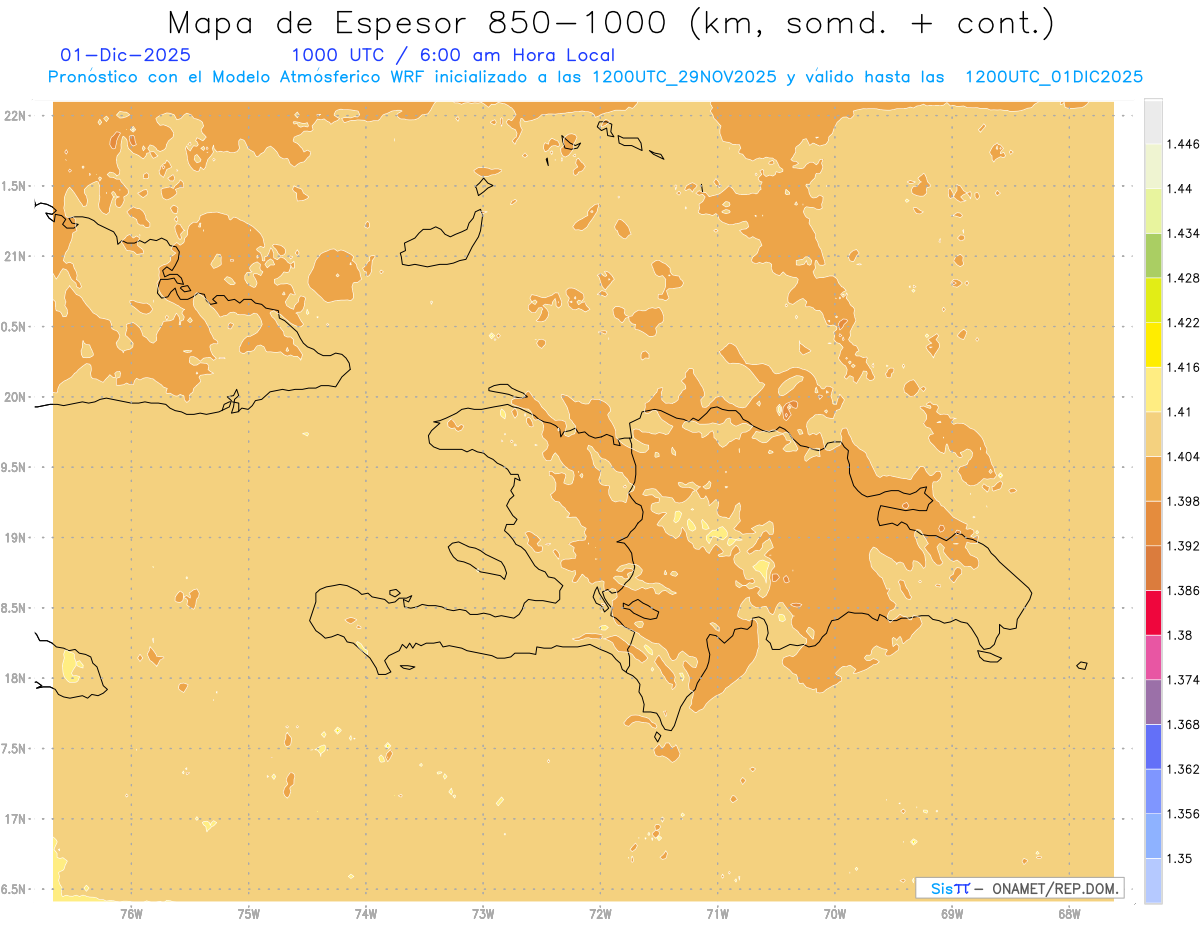The image size is (1200, 927).
Task: Click the 70W longitude label
Action: 835,913
